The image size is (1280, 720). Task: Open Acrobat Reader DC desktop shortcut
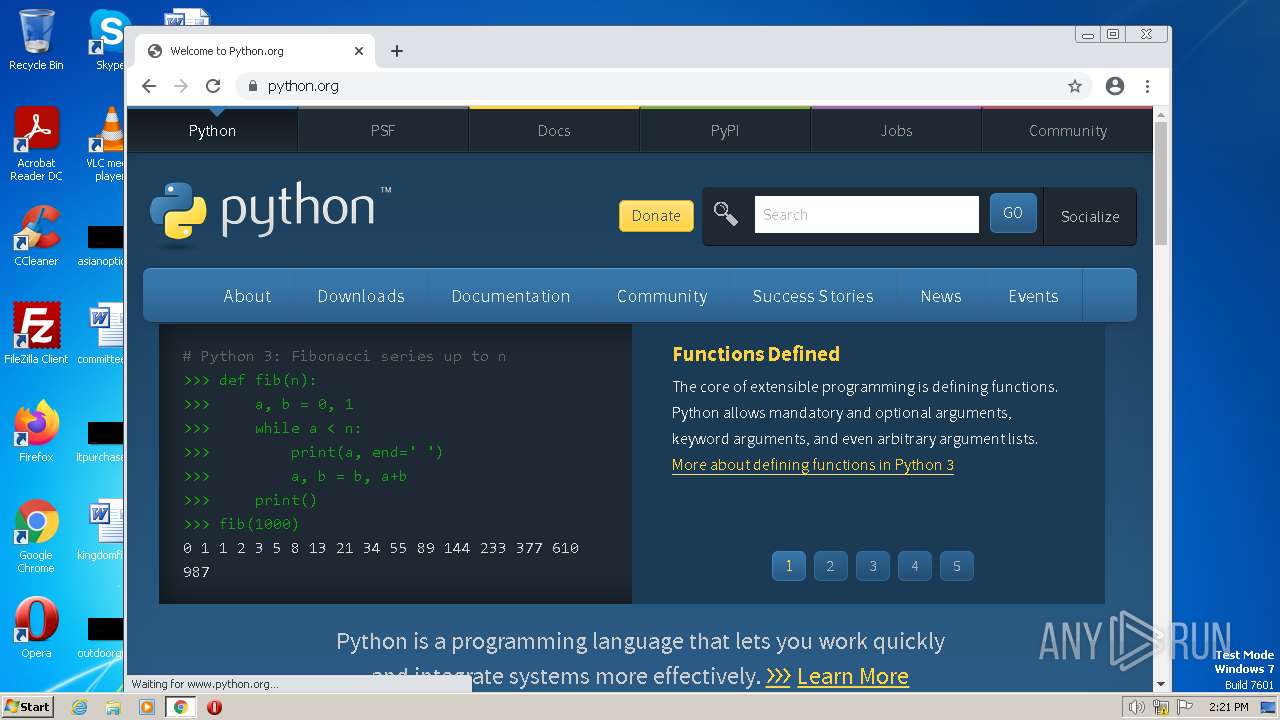tap(36, 144)
